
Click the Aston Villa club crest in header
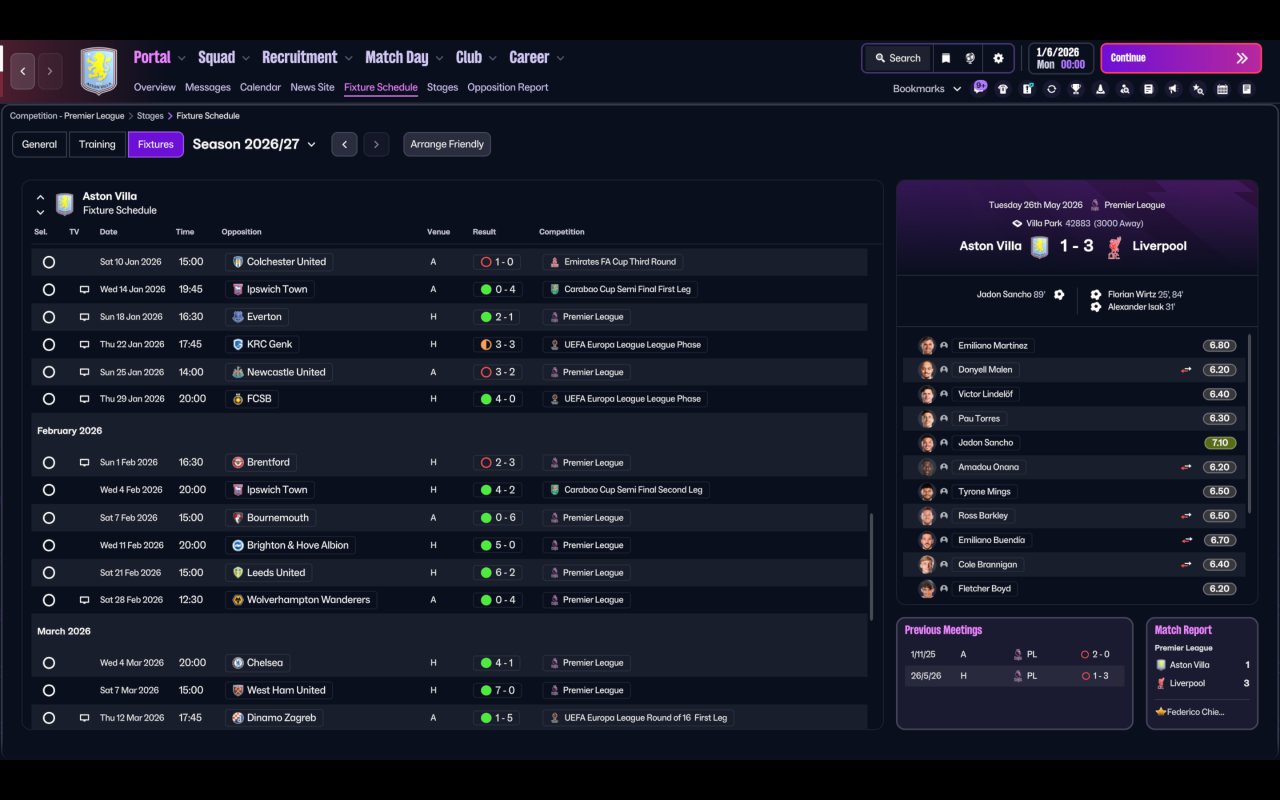pyautogui.click(x=99, y=71)
